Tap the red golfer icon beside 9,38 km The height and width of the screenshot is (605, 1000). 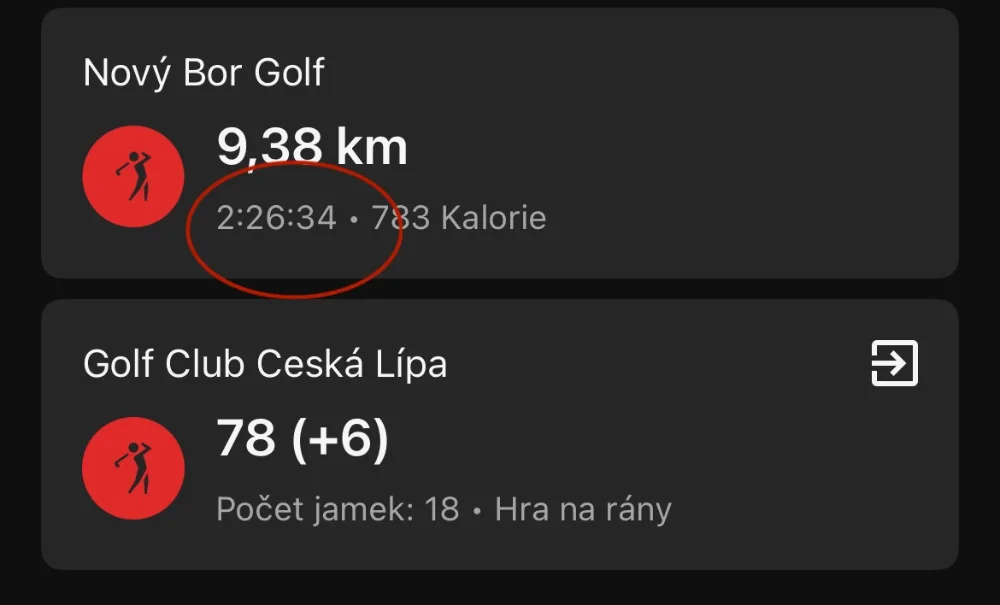(133, 177)
